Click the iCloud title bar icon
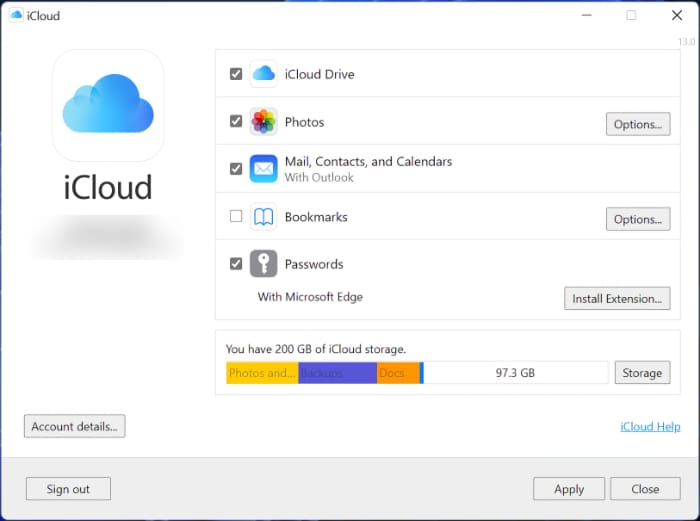 (x=16, y=15)
